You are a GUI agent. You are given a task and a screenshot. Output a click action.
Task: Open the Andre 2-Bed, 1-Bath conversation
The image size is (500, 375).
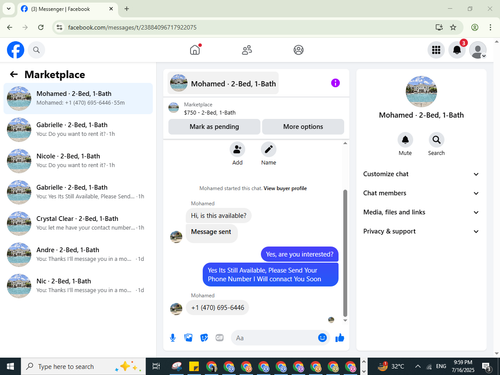click(x=78, y=254)
